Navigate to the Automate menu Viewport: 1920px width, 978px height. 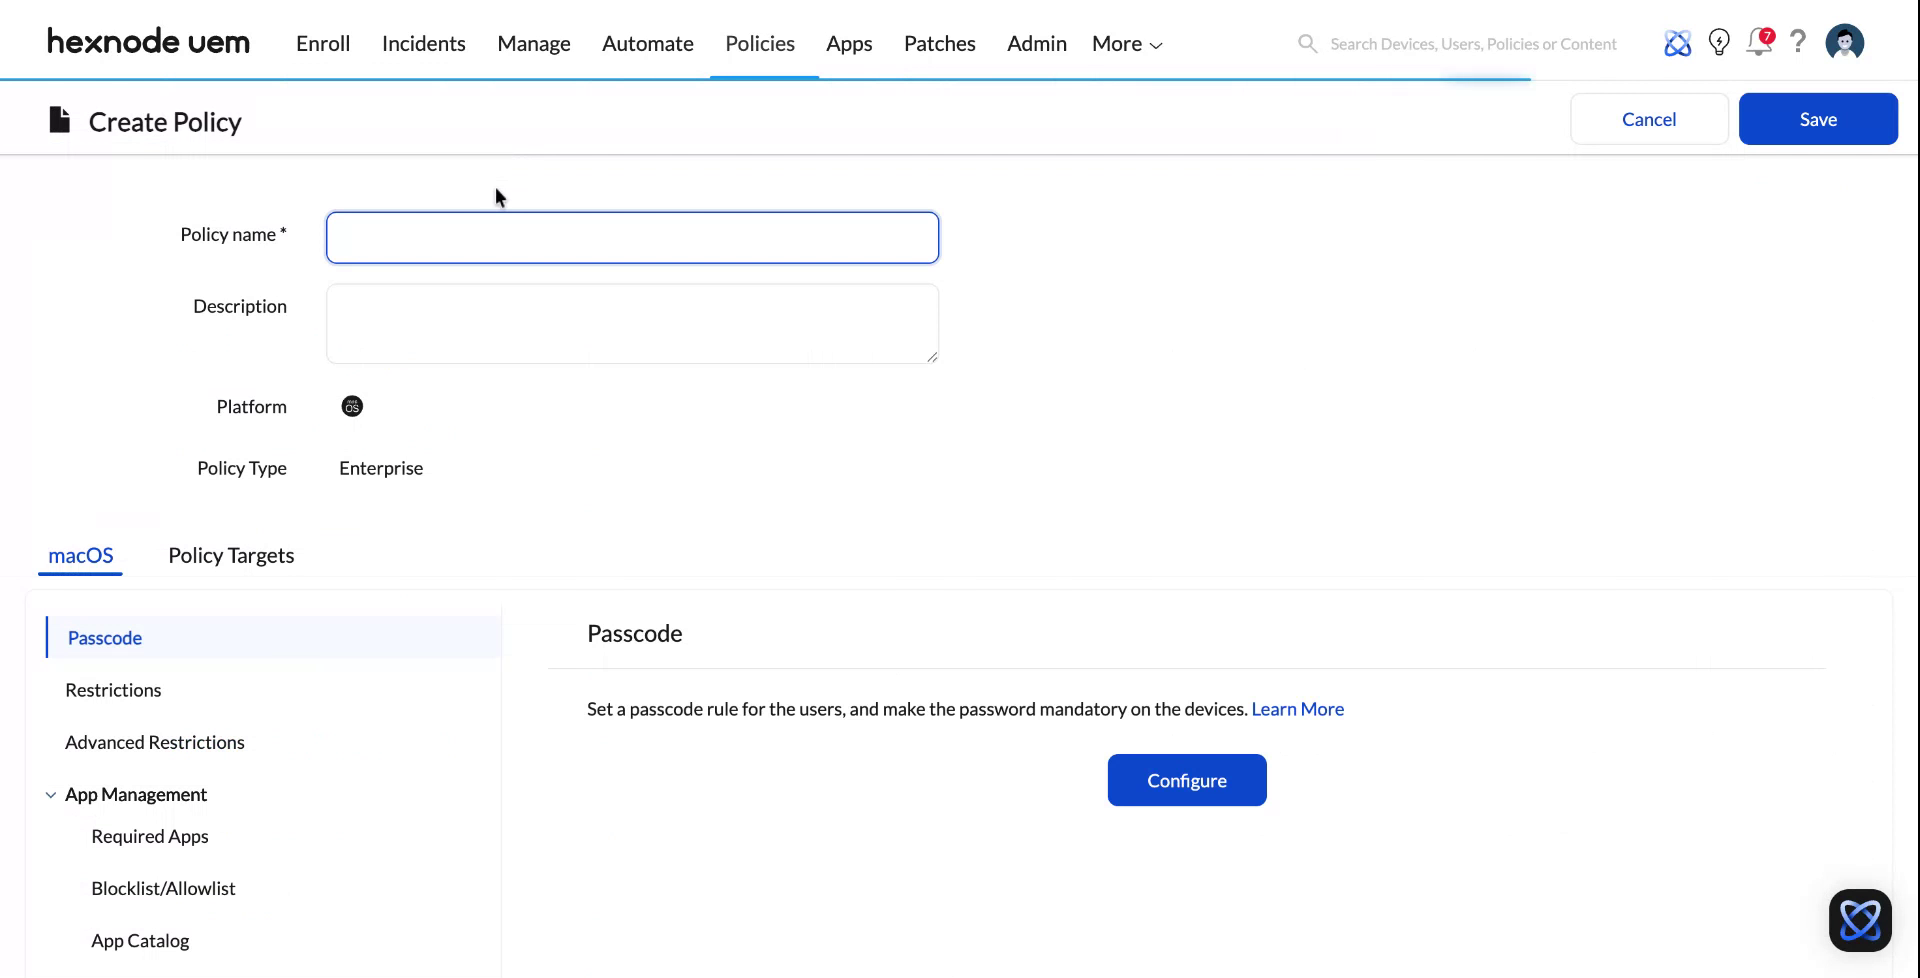click(647, 43)
